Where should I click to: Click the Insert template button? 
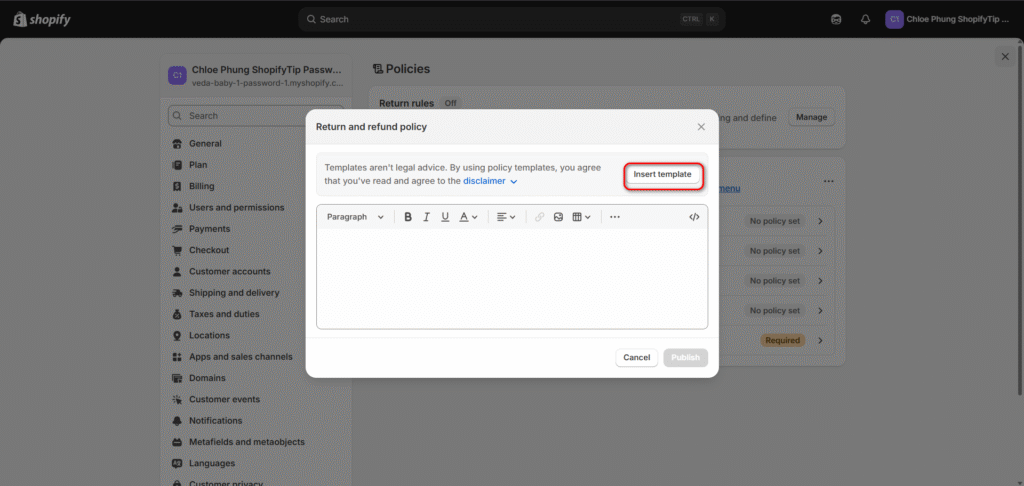pos(662,175)
